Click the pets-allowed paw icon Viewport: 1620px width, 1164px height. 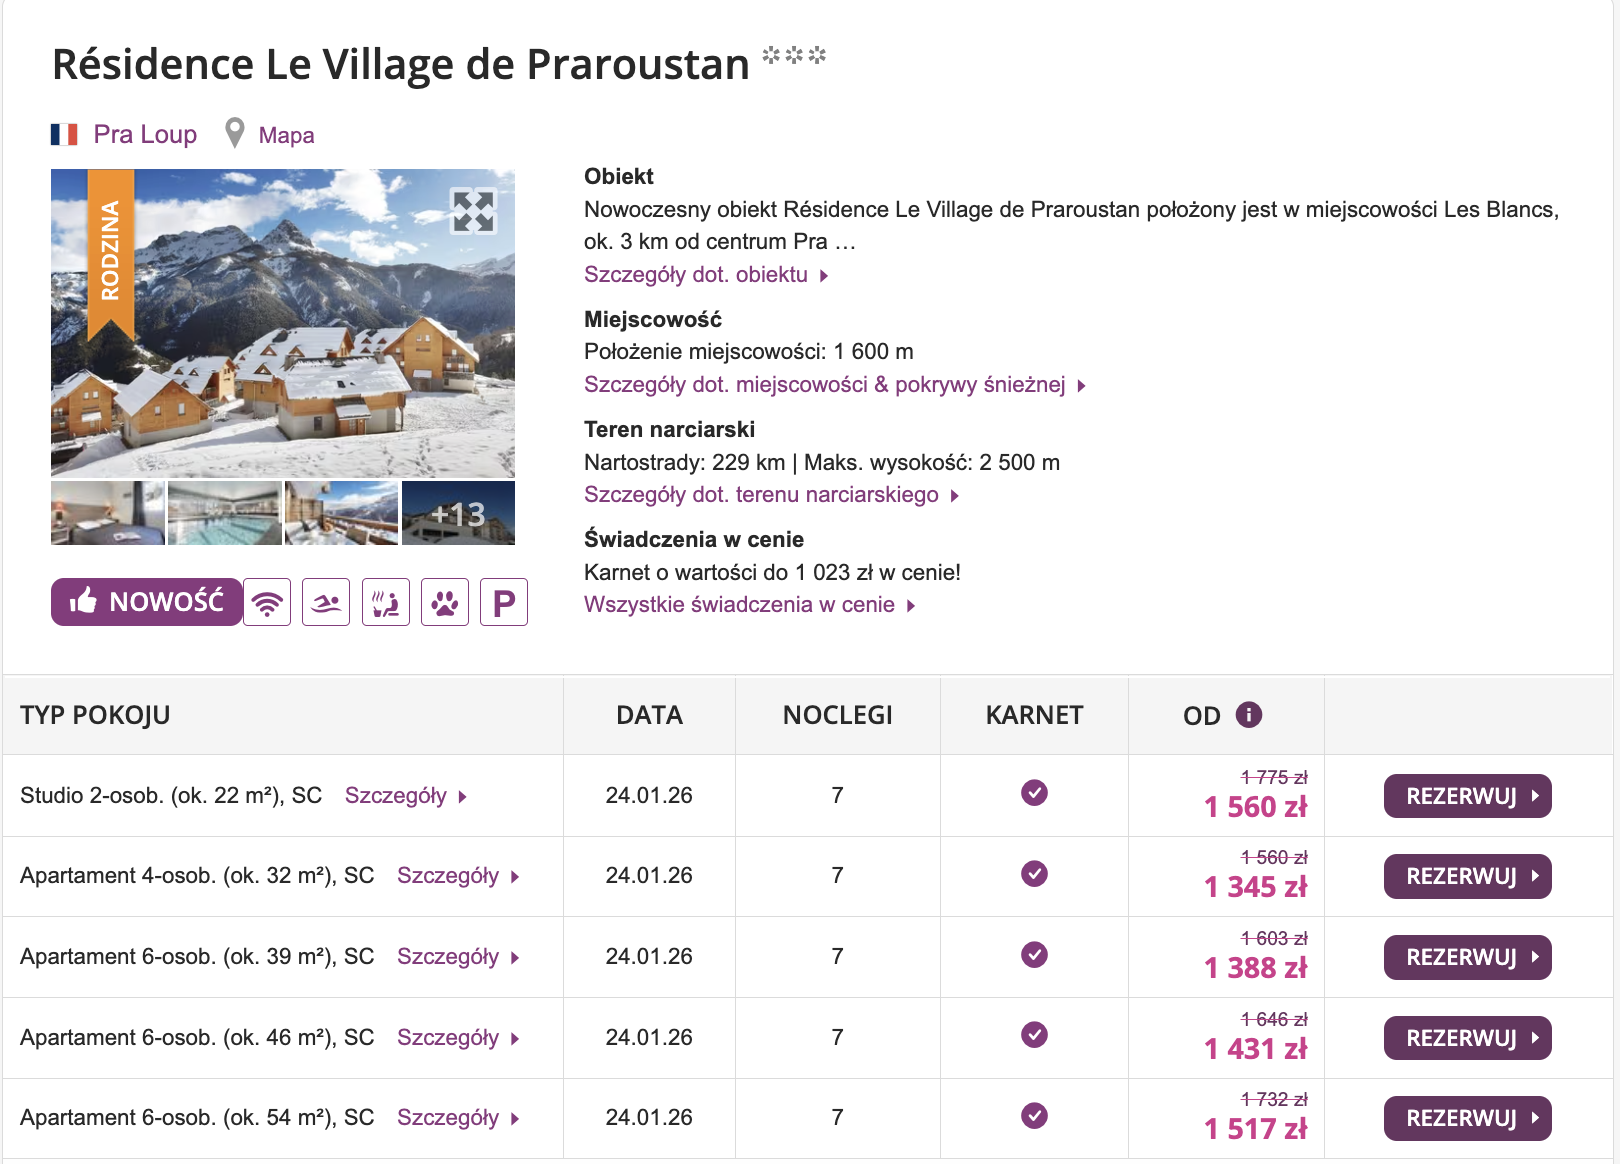click(445, 602)
